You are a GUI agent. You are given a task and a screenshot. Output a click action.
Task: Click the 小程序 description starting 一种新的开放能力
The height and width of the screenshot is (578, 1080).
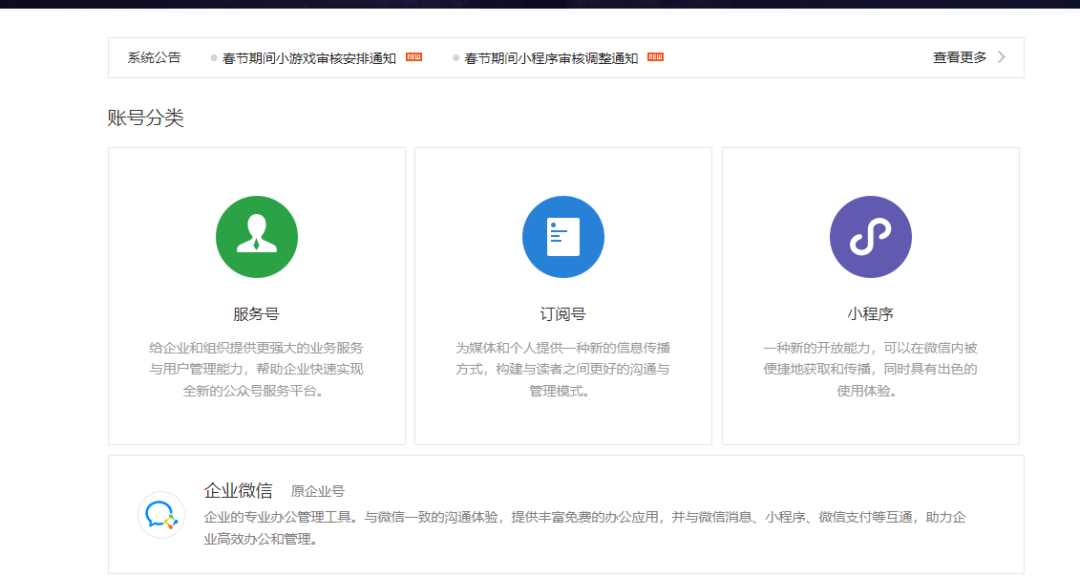click(x=870, y=369)
